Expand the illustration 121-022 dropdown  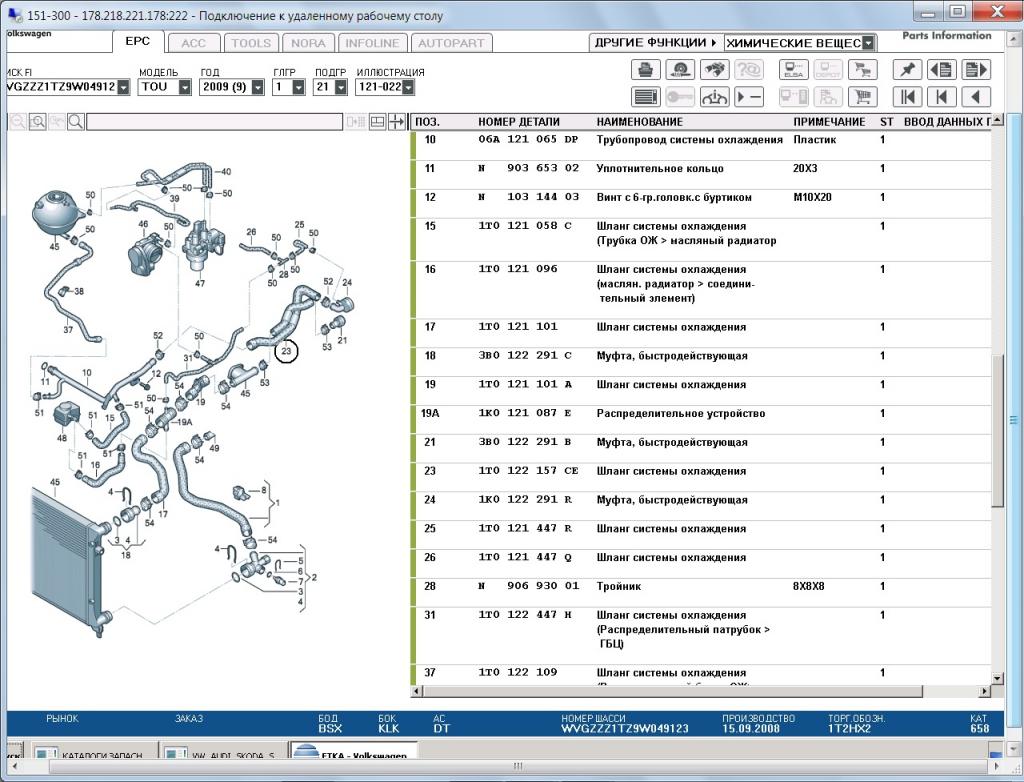[408, 87]
